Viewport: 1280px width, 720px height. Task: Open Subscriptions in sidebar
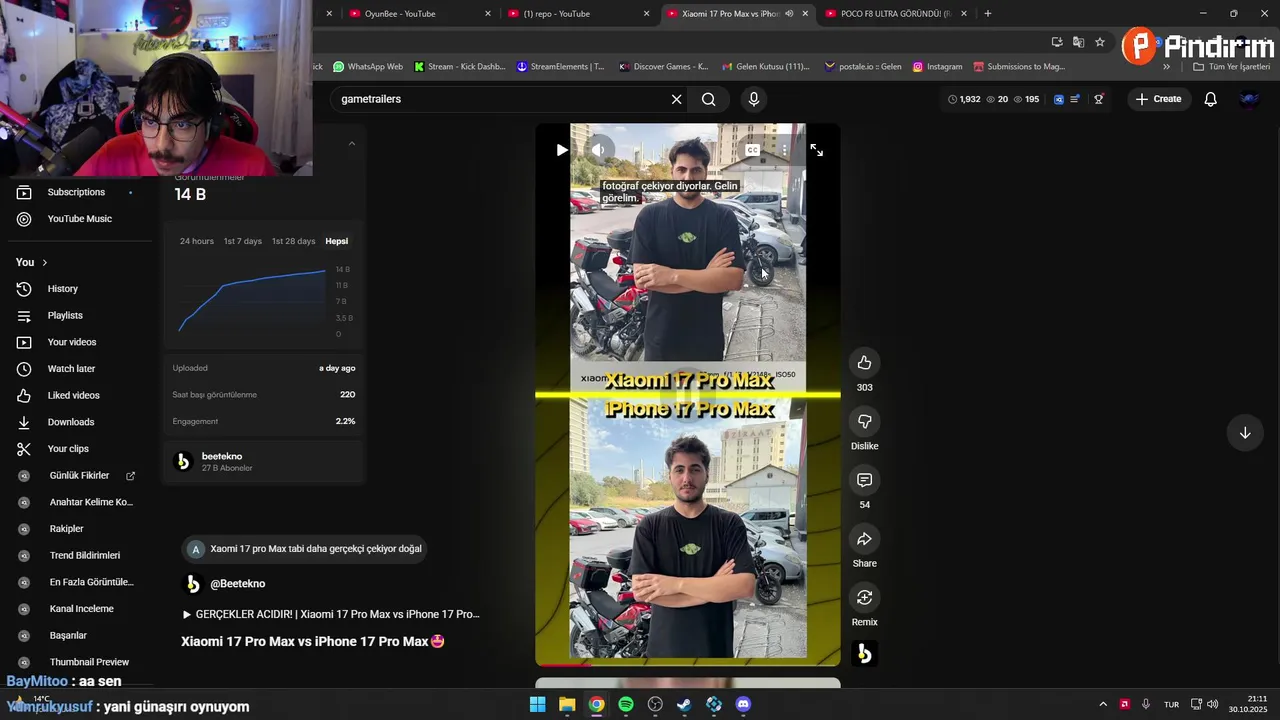[76, 192]
